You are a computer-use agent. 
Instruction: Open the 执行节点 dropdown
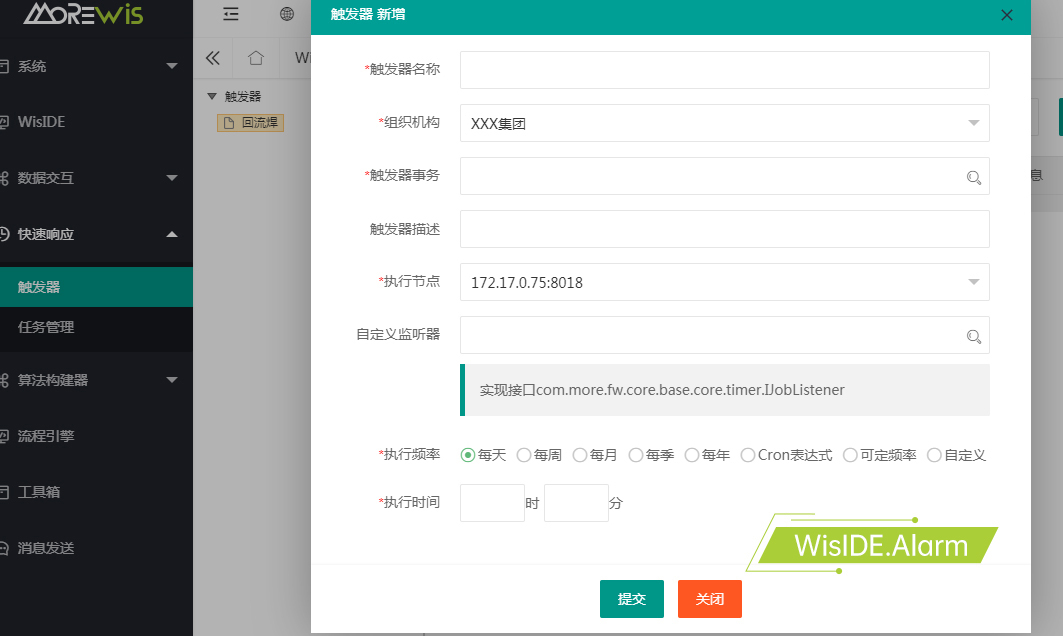point(724,282)
